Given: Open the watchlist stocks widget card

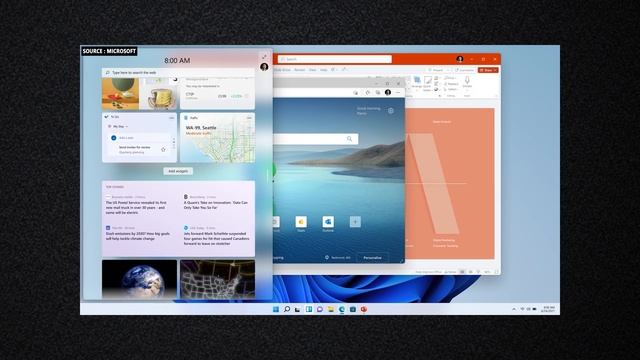Looking at the screenshot, I should click(218, 94).
